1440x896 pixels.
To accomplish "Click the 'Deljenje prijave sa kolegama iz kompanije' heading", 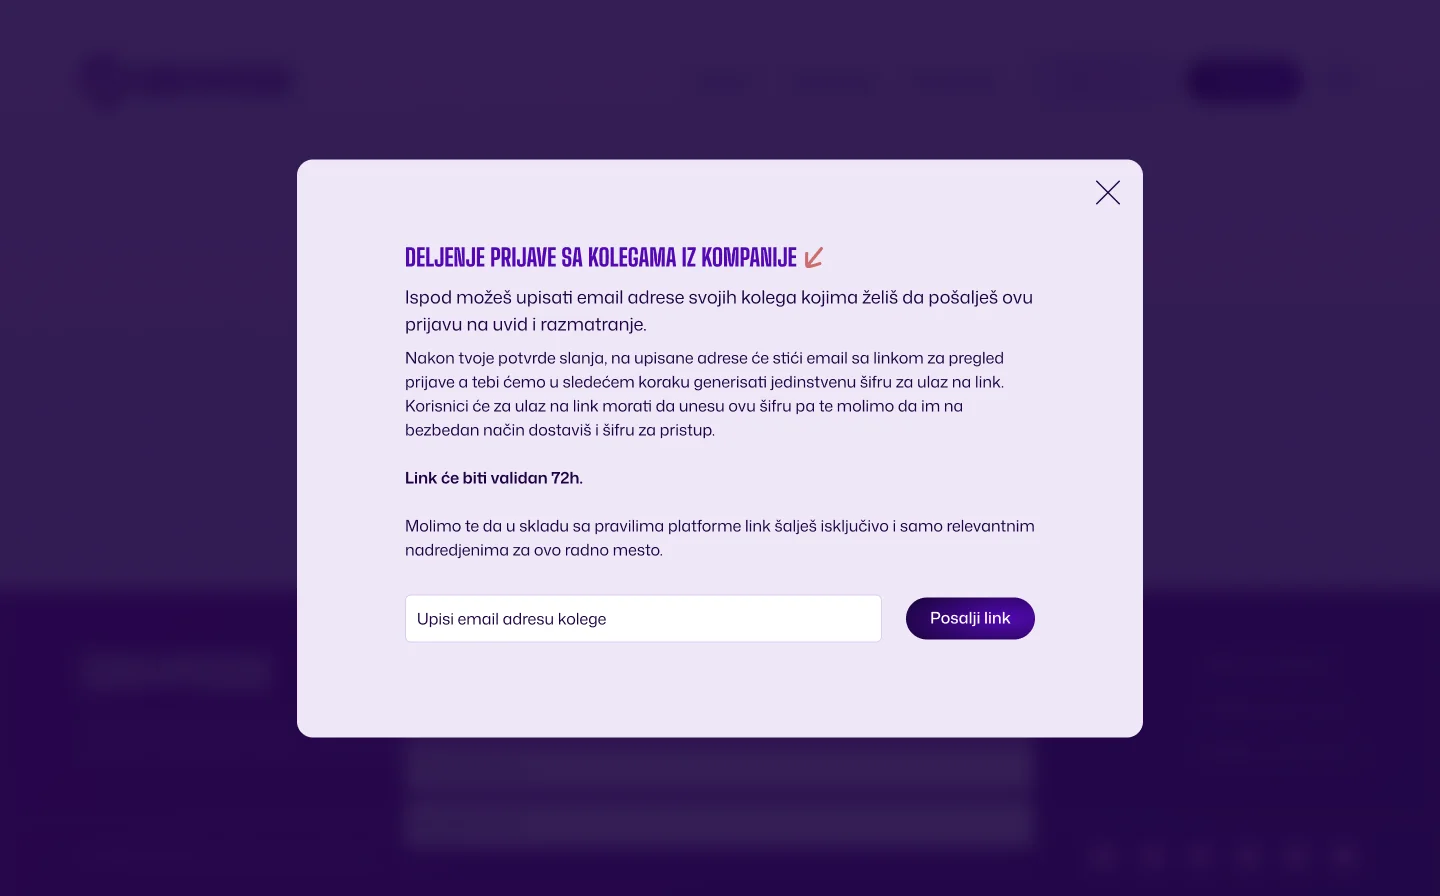I will pos(601,258).
